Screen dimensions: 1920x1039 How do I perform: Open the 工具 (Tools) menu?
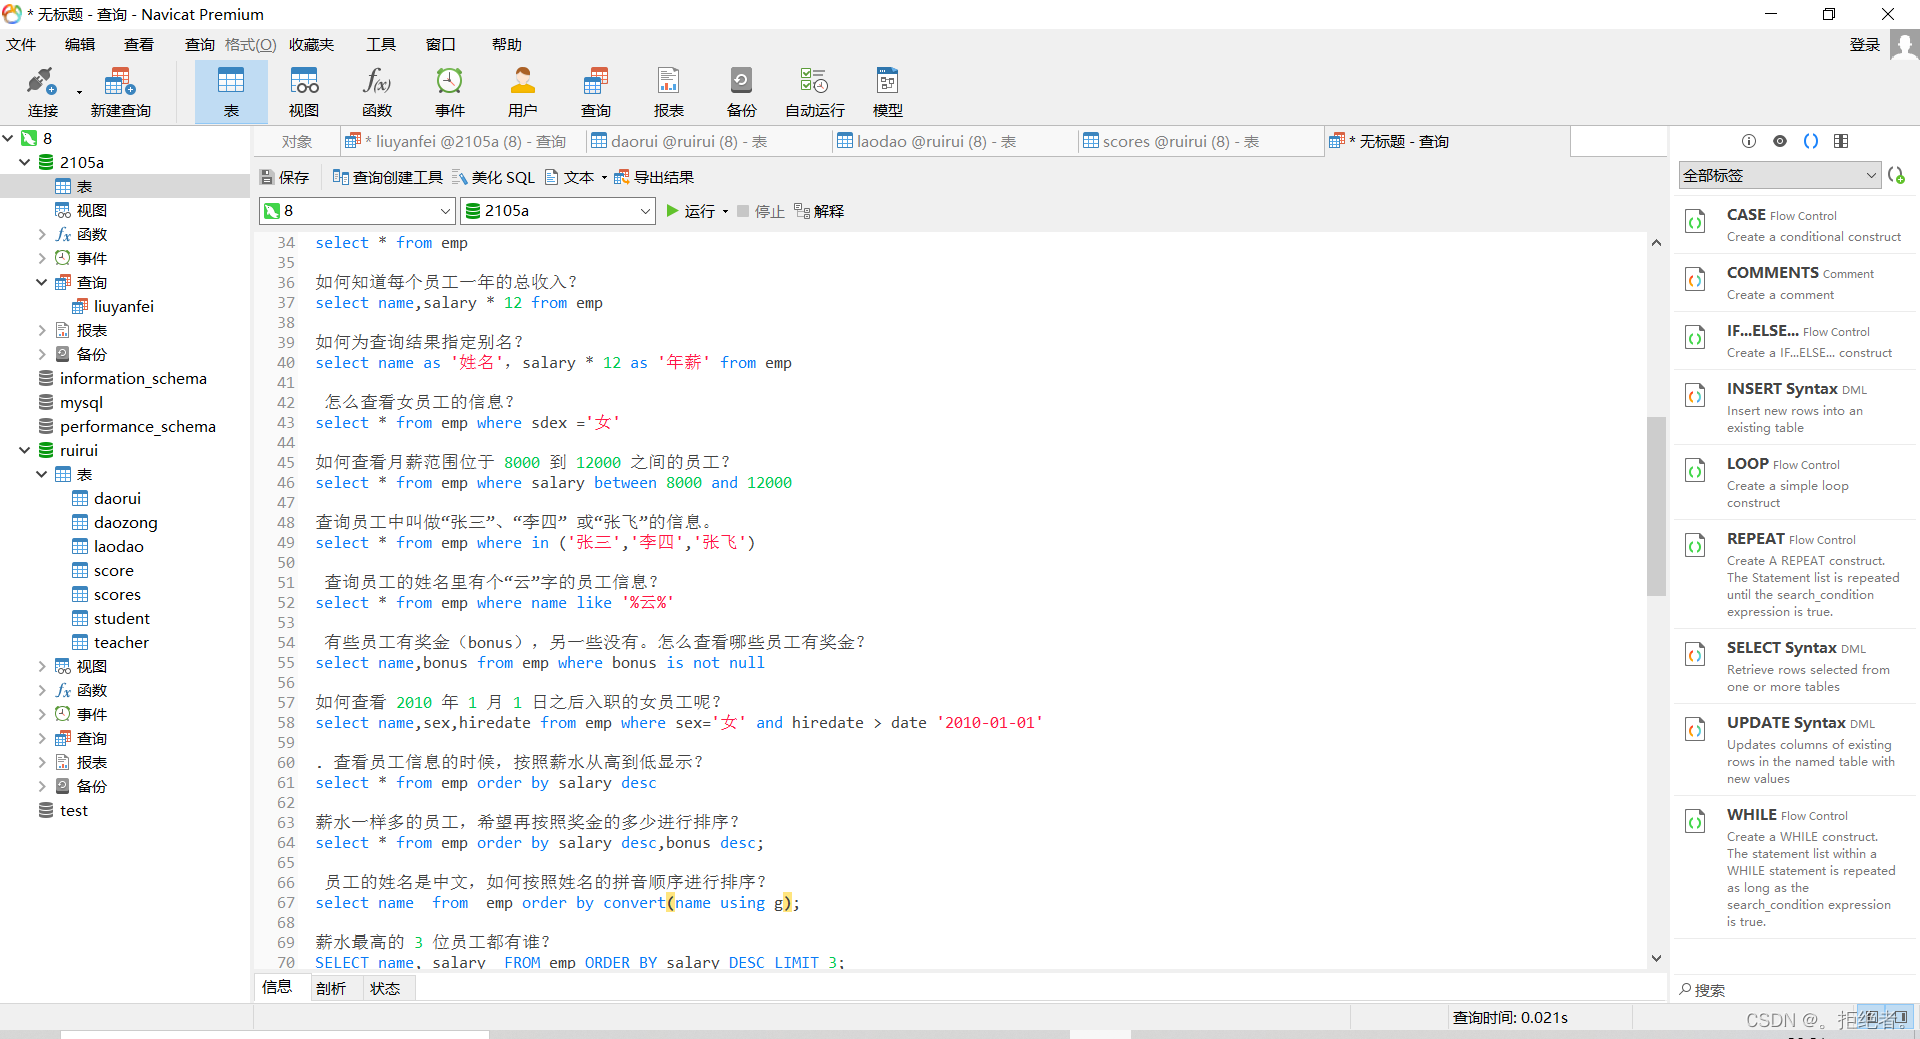[x=381, y=45]
